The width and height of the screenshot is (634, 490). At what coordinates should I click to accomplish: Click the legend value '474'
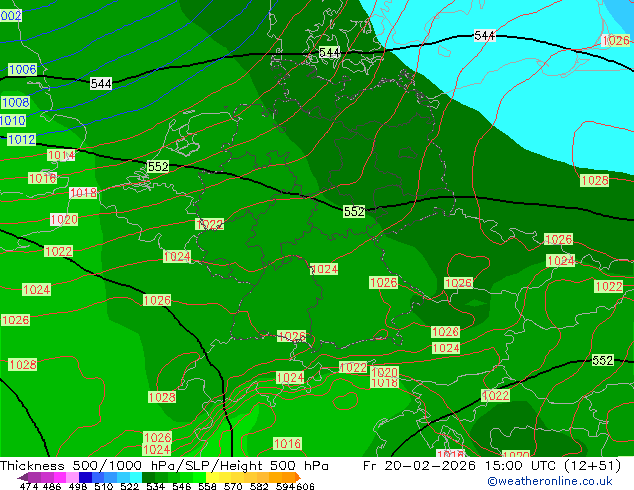point(29,486)
